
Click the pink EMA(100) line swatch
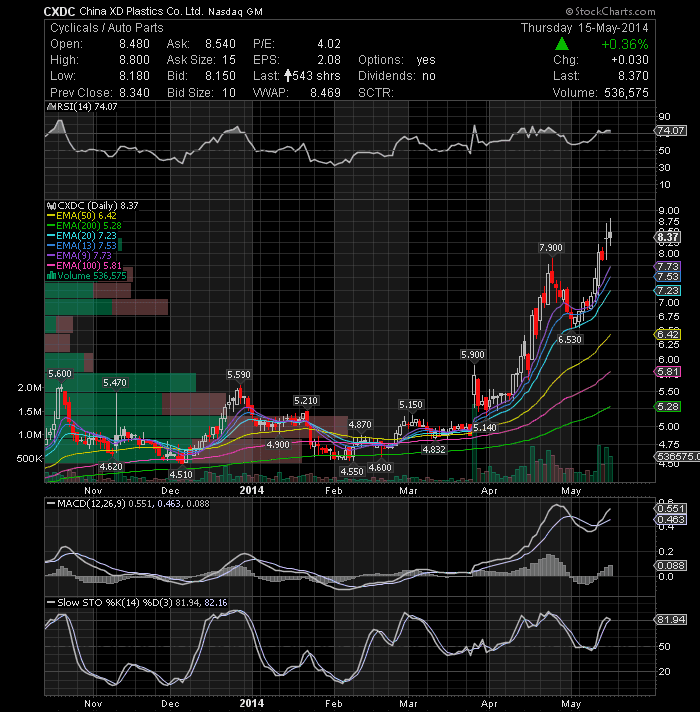click(x=51, y=266)
